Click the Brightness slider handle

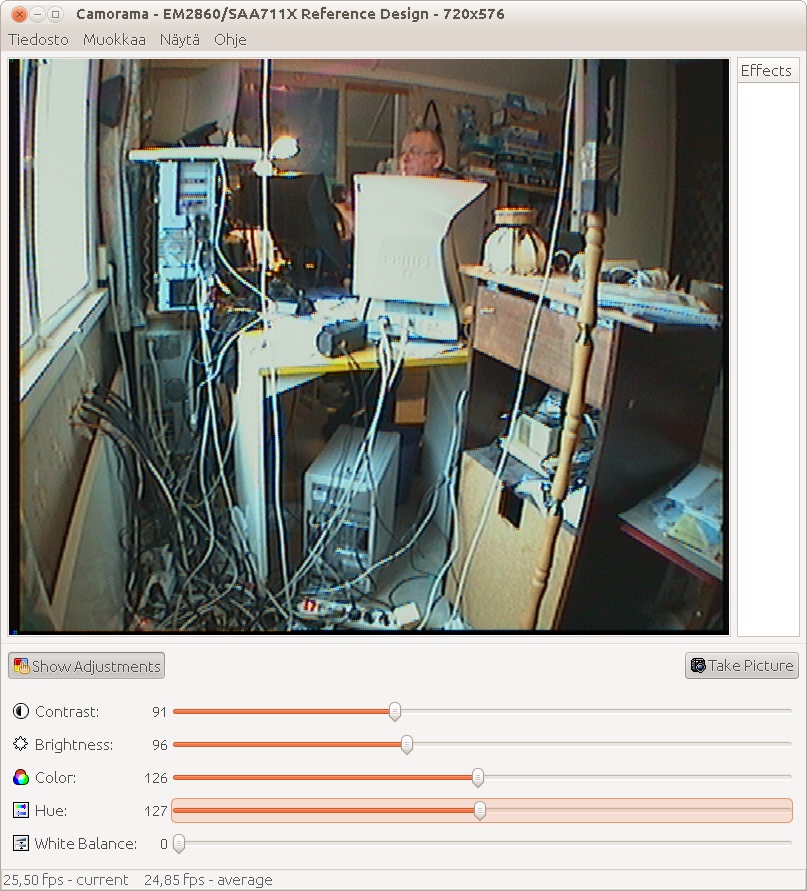[407, 744]
